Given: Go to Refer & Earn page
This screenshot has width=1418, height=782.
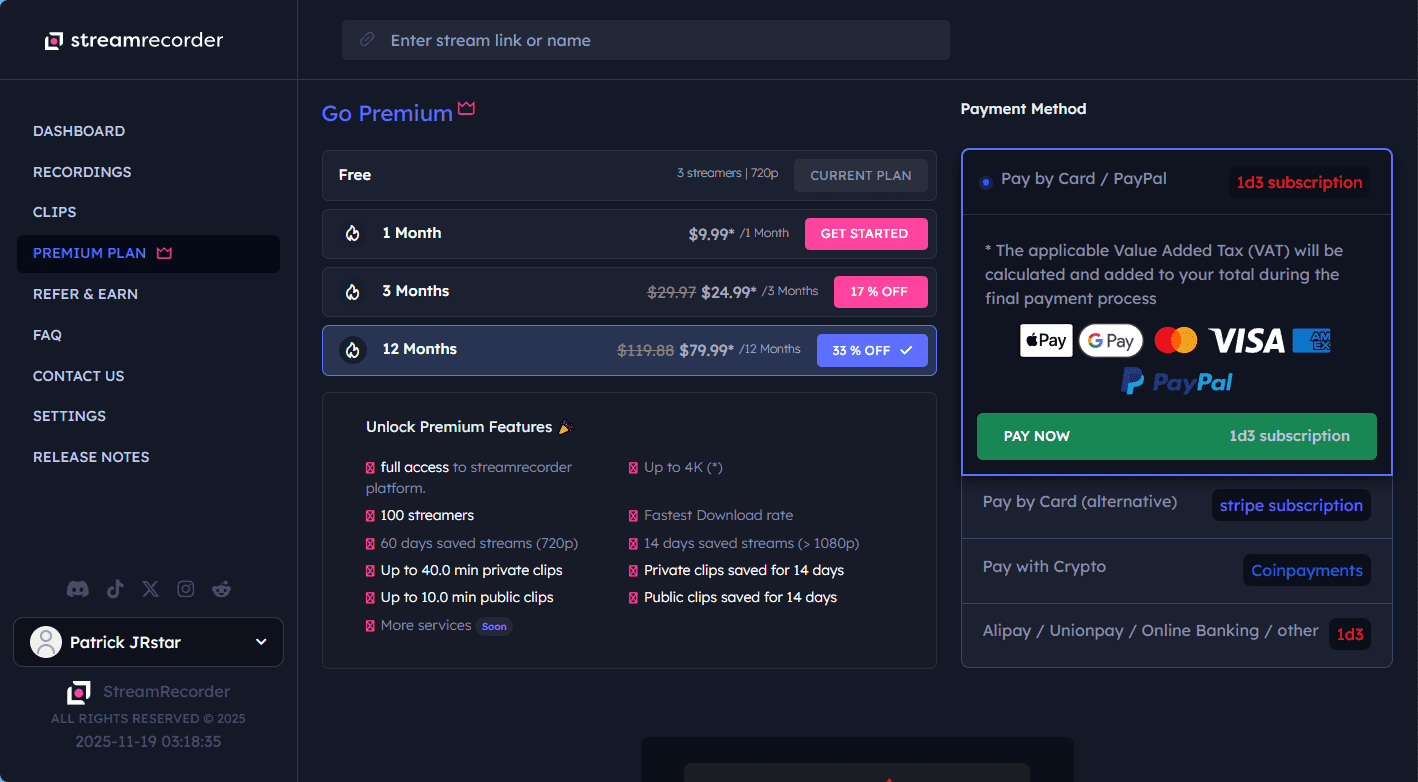Looking at the screenshot, I should (x=85, y=294).
